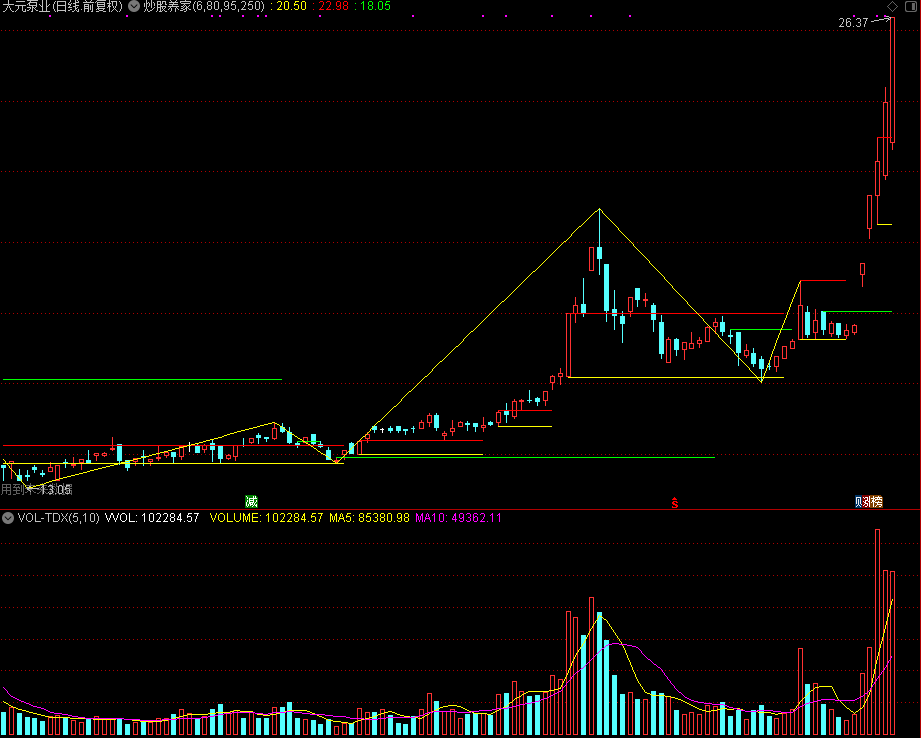Open the VOL-TDX indicator dropdown arrow
Image resolution: width=921 pixels, height=738 pixels.
pyautogui.click(x=8, y=518)
